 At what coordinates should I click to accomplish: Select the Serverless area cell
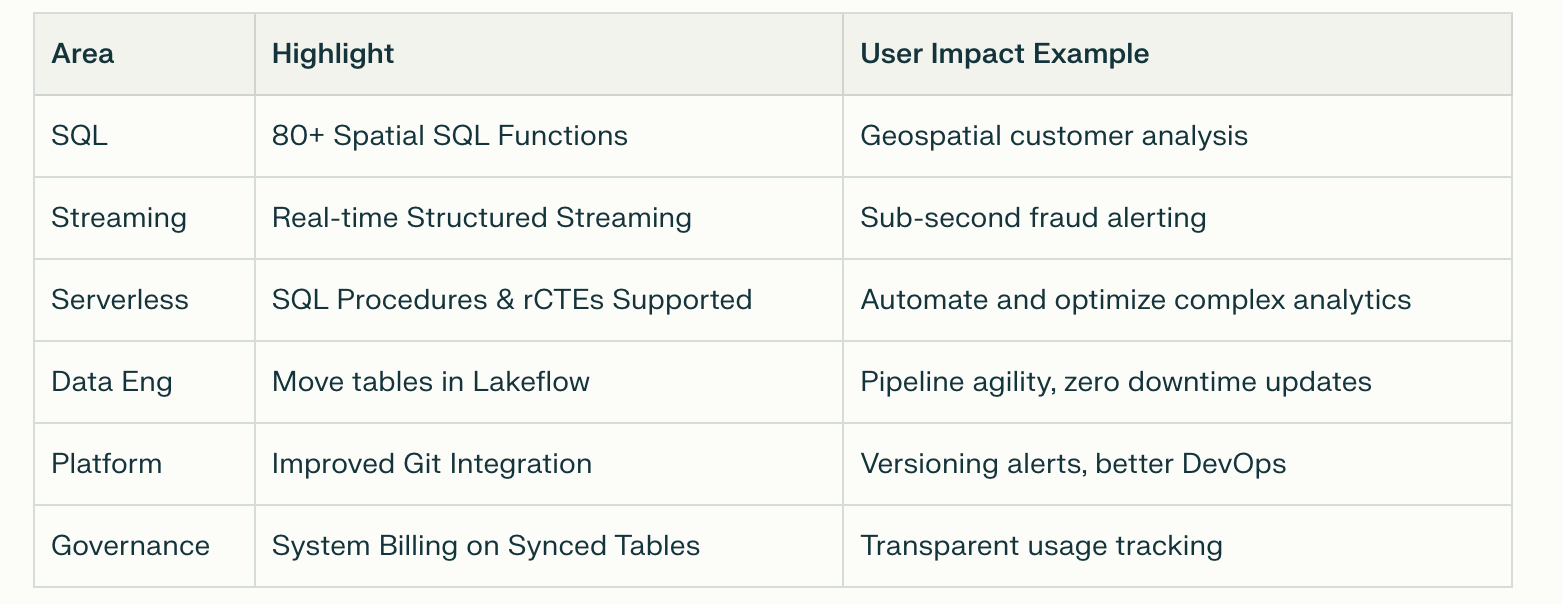click(120, 300)
